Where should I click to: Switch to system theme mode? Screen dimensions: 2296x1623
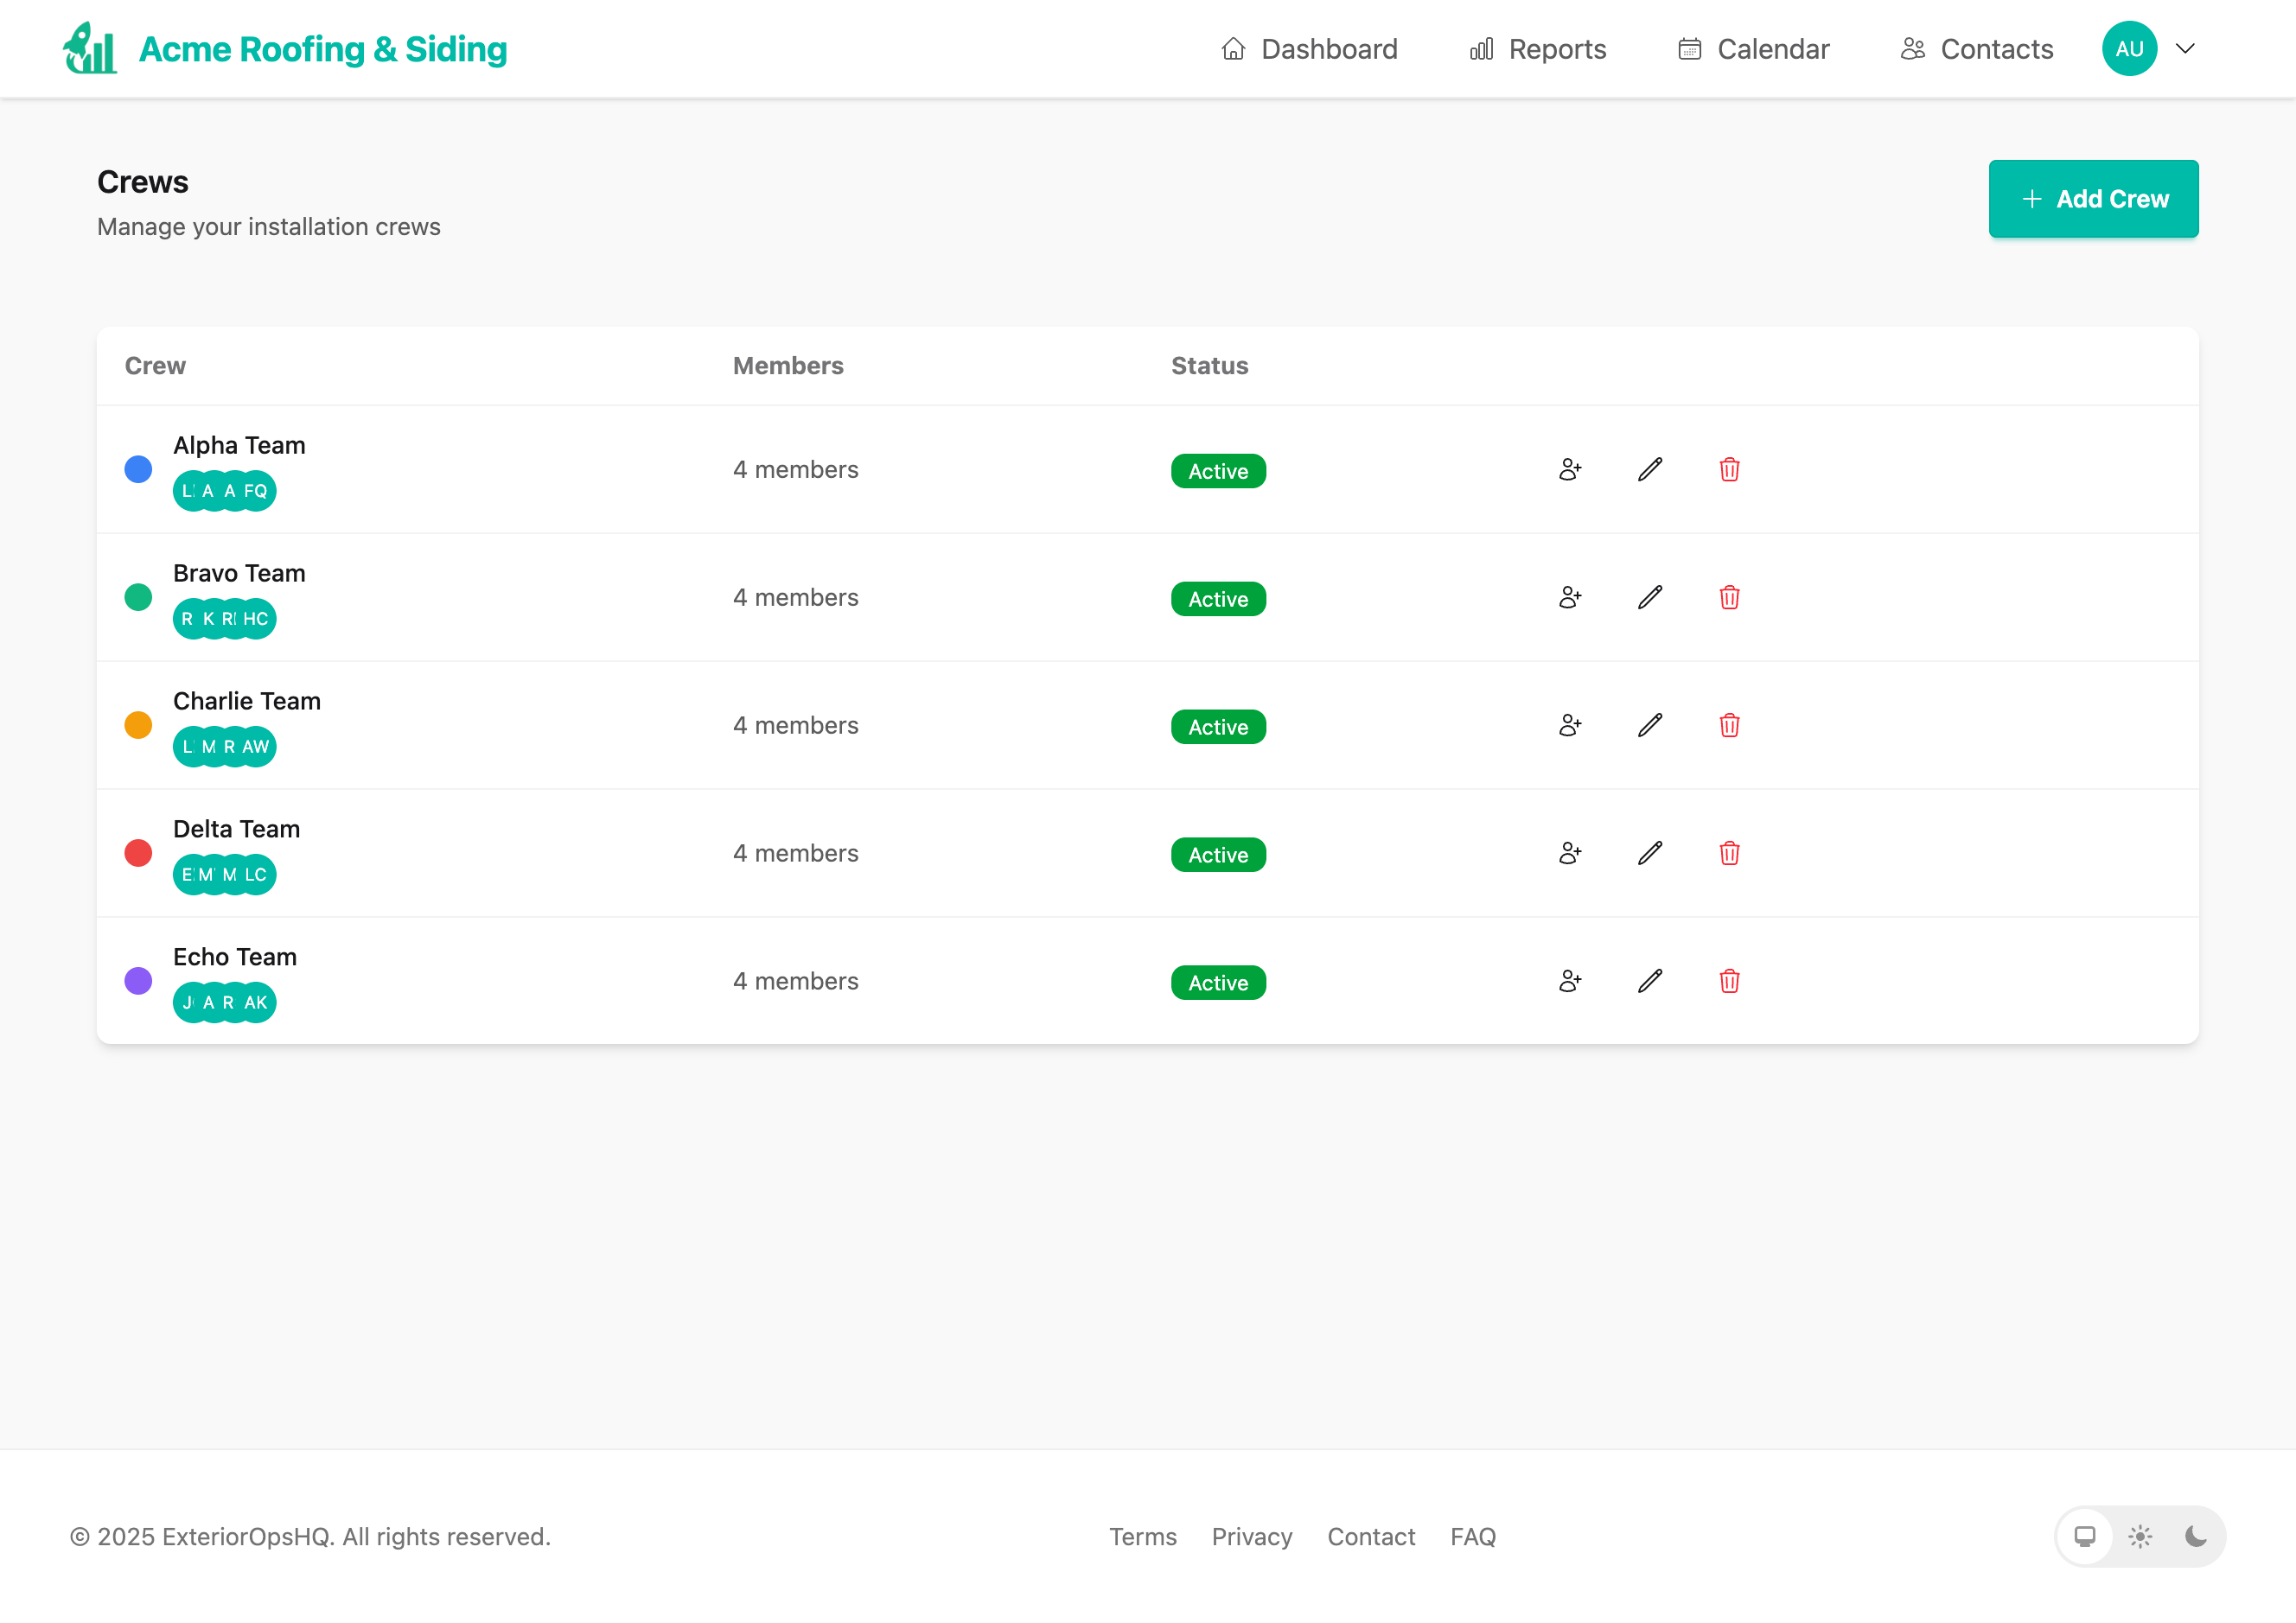[2085, 1537]
